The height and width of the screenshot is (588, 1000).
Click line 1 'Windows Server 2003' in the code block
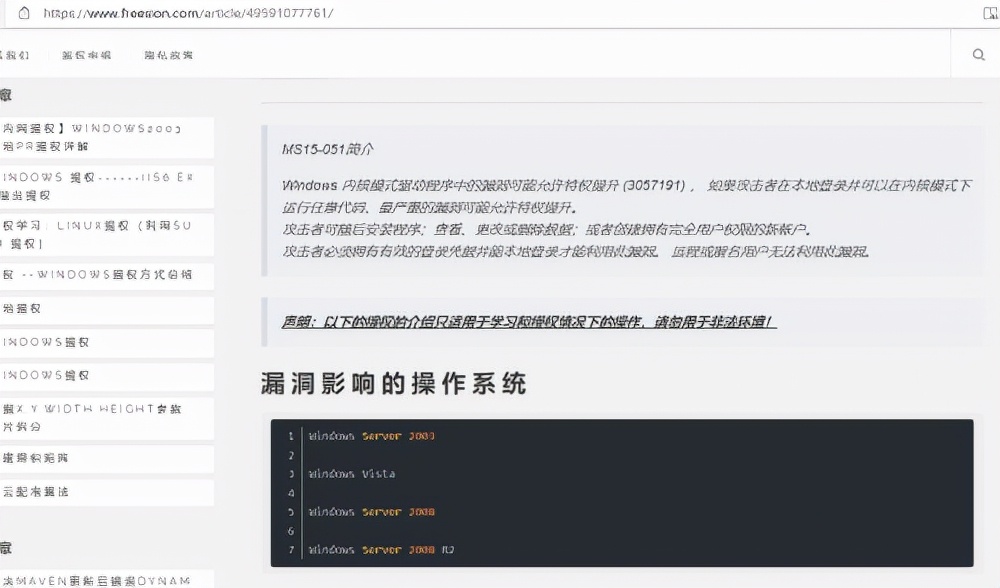point(375,436)
